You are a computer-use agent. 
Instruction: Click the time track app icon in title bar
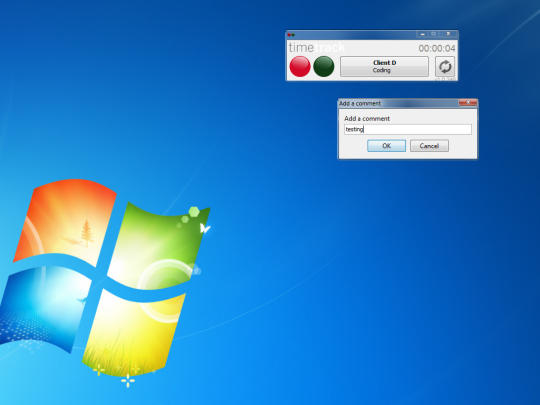(x=291, y=35)
